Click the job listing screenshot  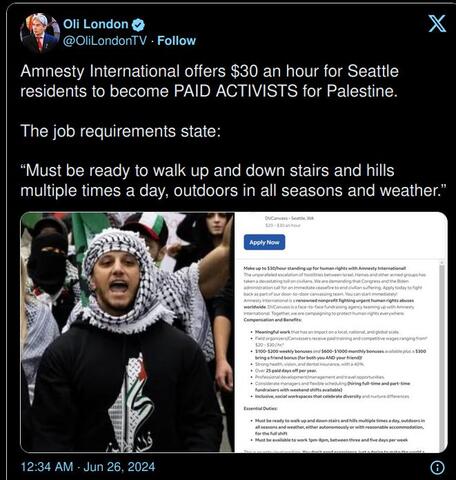341,332
